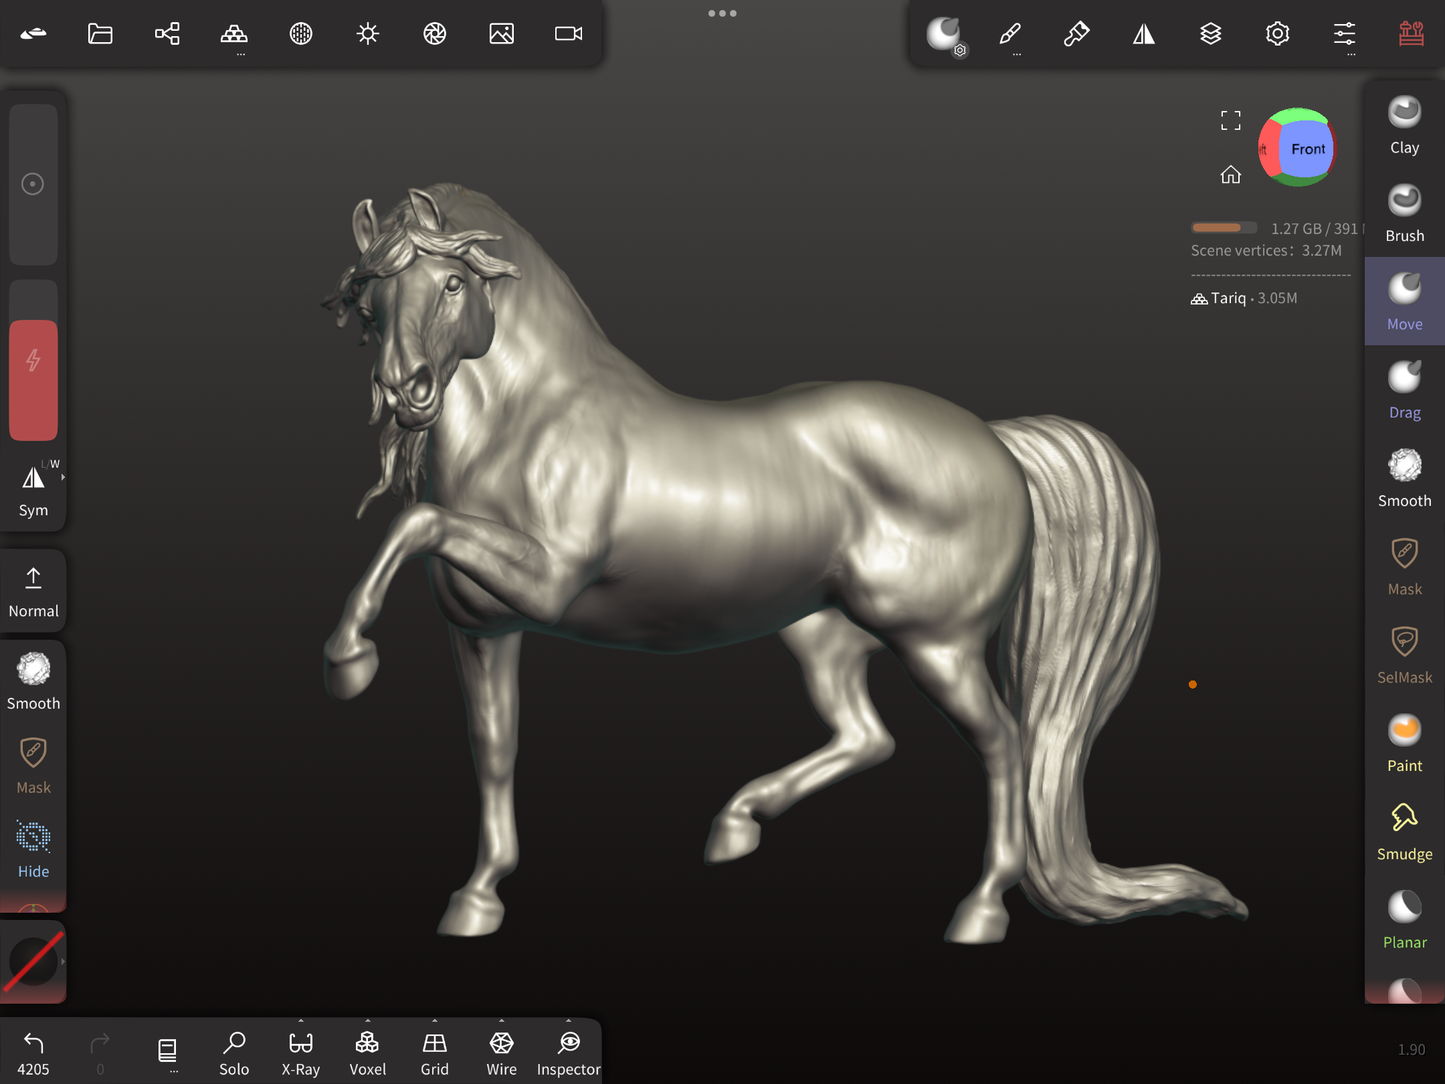Click the Solo button
This screenshot has width=1445, height=1084.
point(234,1053)
